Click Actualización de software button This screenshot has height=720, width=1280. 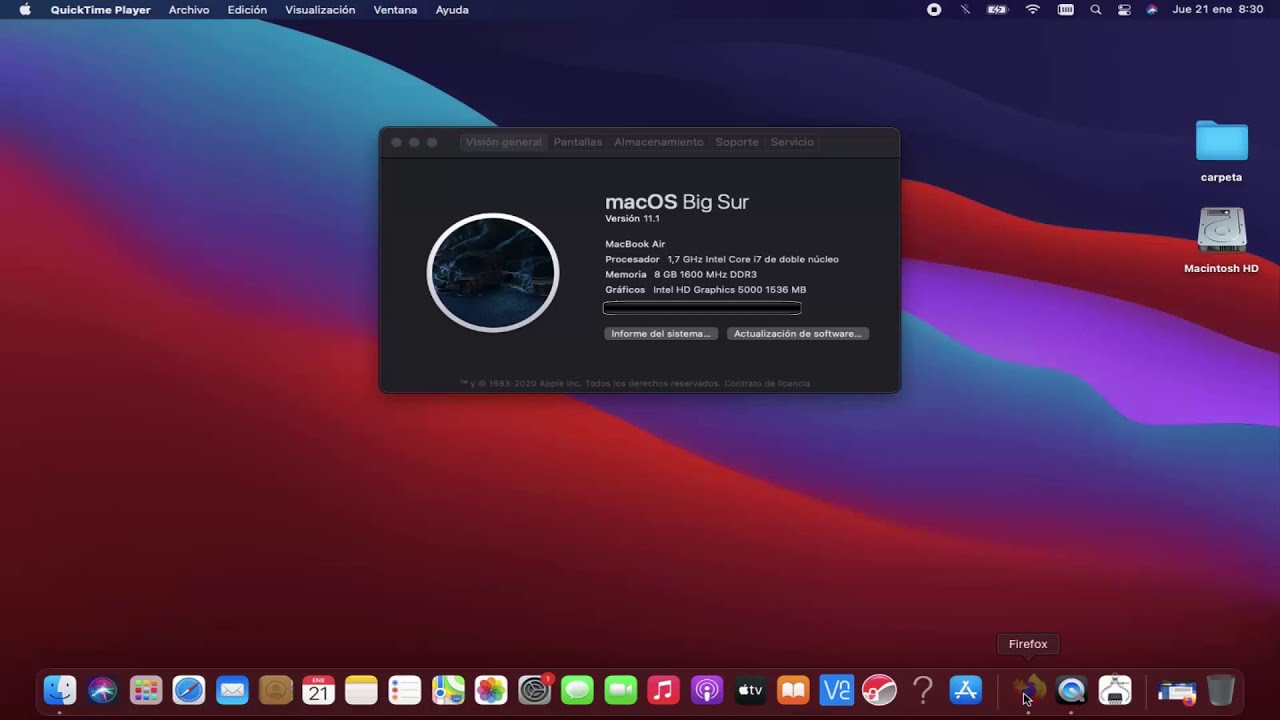pyautogui.click(x=798, y=334)
